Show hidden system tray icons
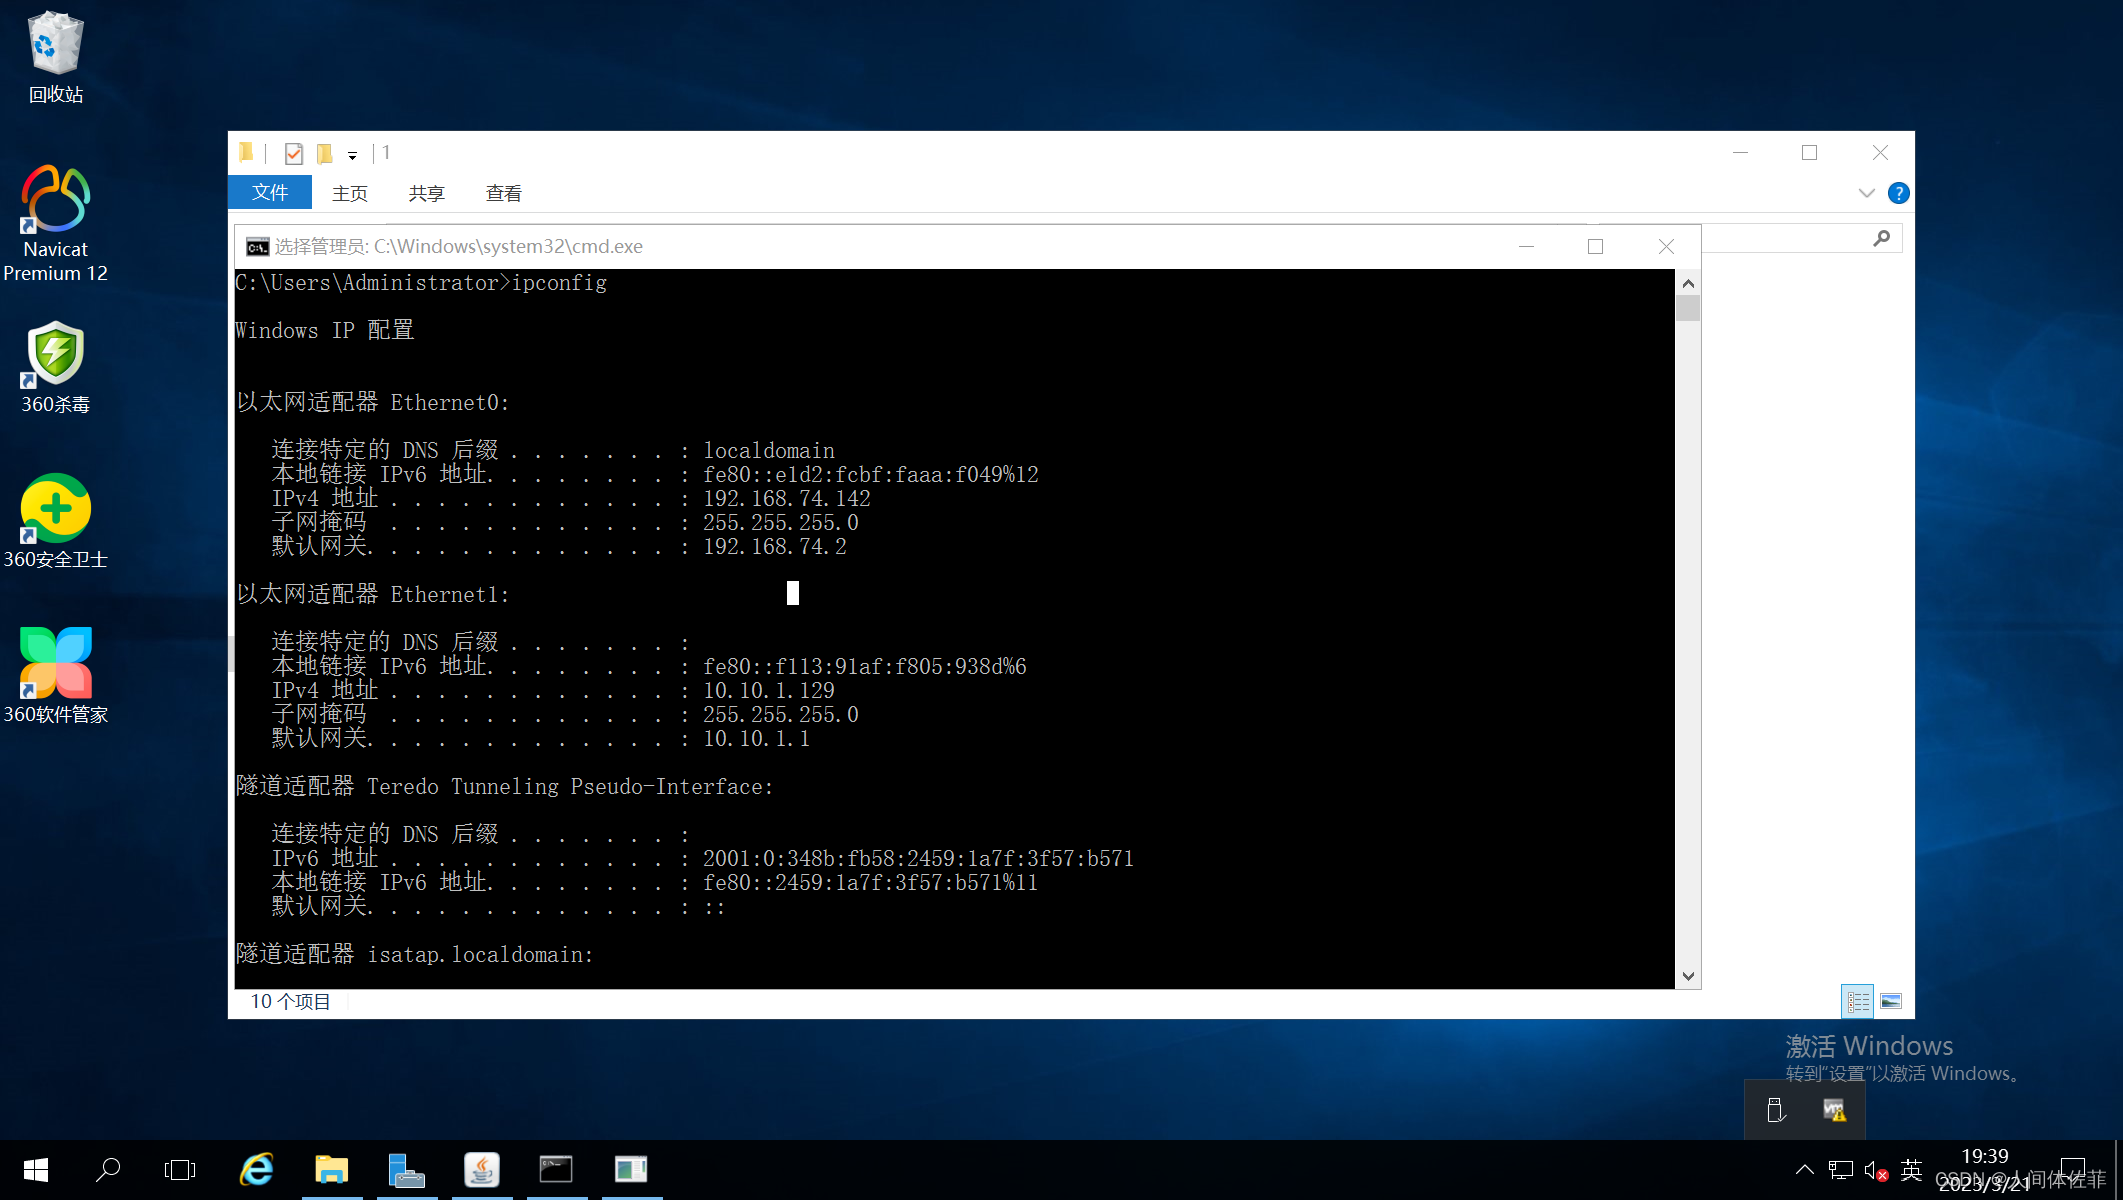The image size is (2123, 1200). (1804, 1169)
